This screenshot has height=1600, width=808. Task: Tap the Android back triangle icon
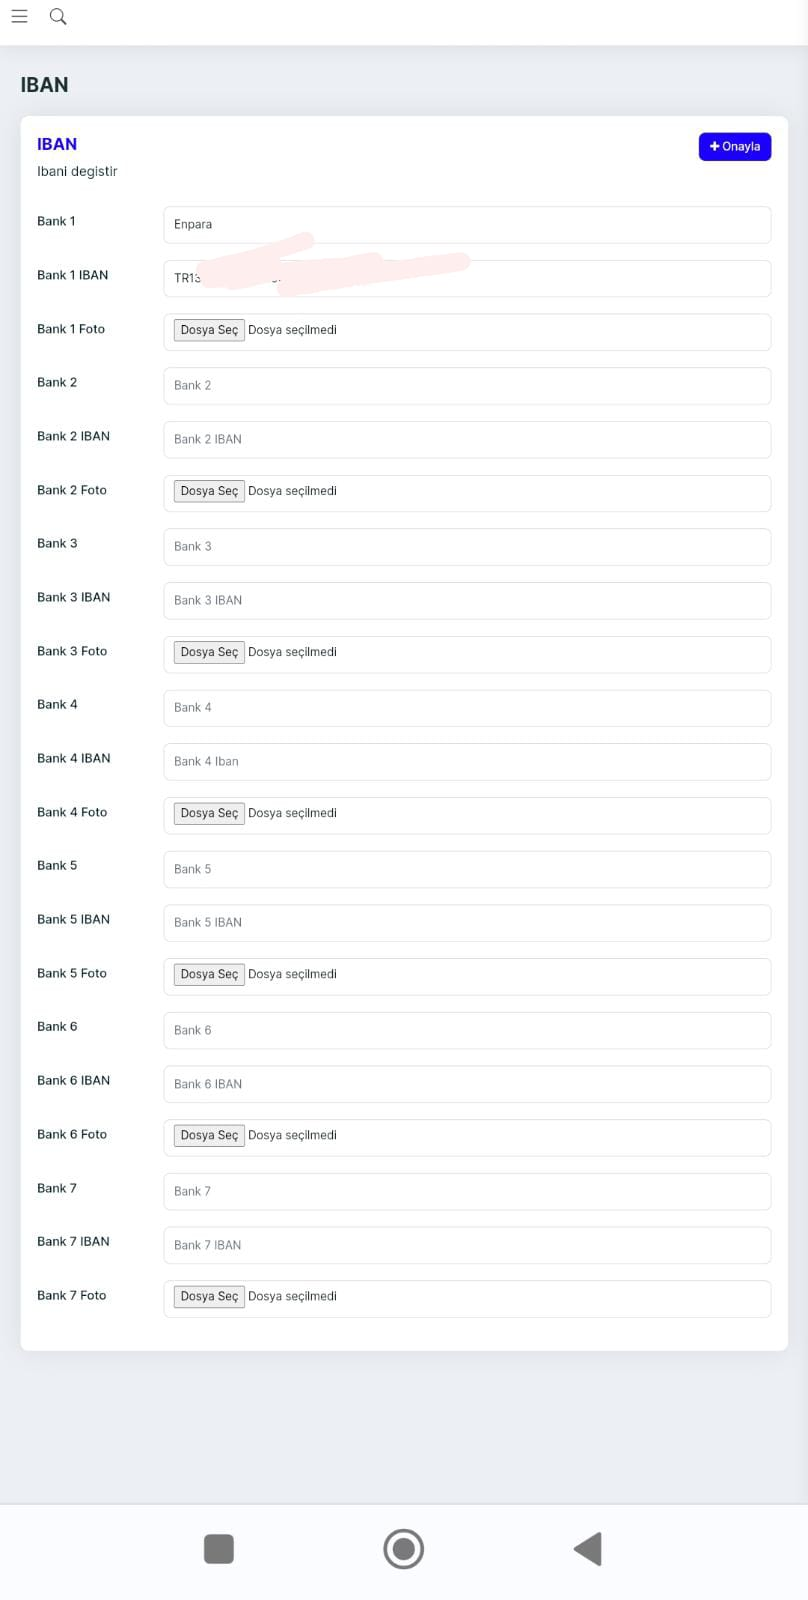point(588,1548)
